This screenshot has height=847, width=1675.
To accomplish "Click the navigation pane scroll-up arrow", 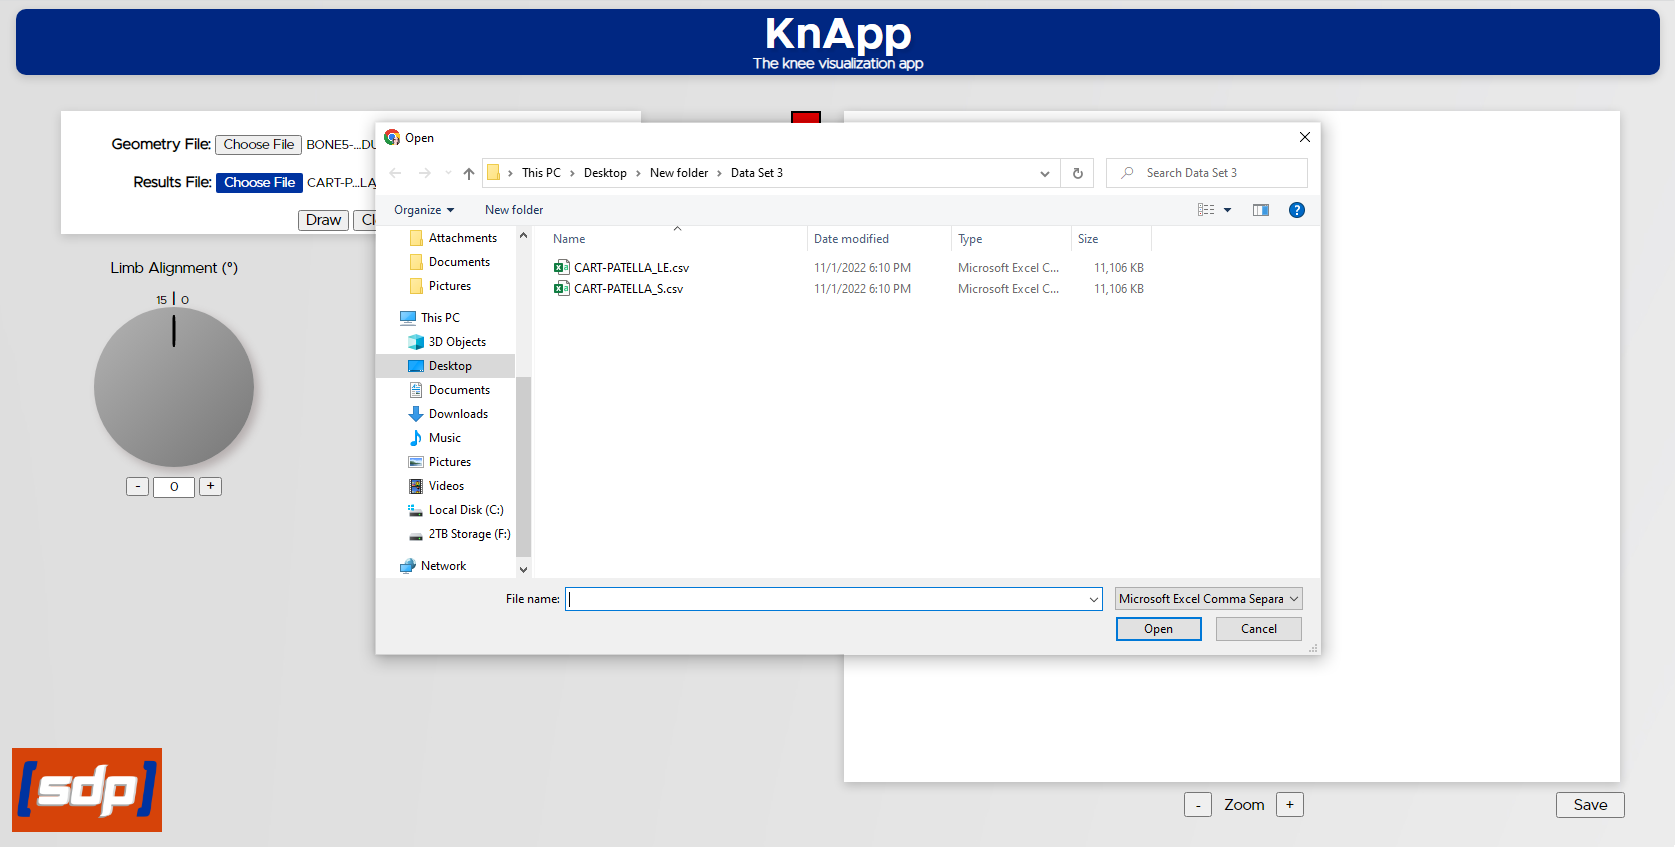I will (x=523, y=236).
